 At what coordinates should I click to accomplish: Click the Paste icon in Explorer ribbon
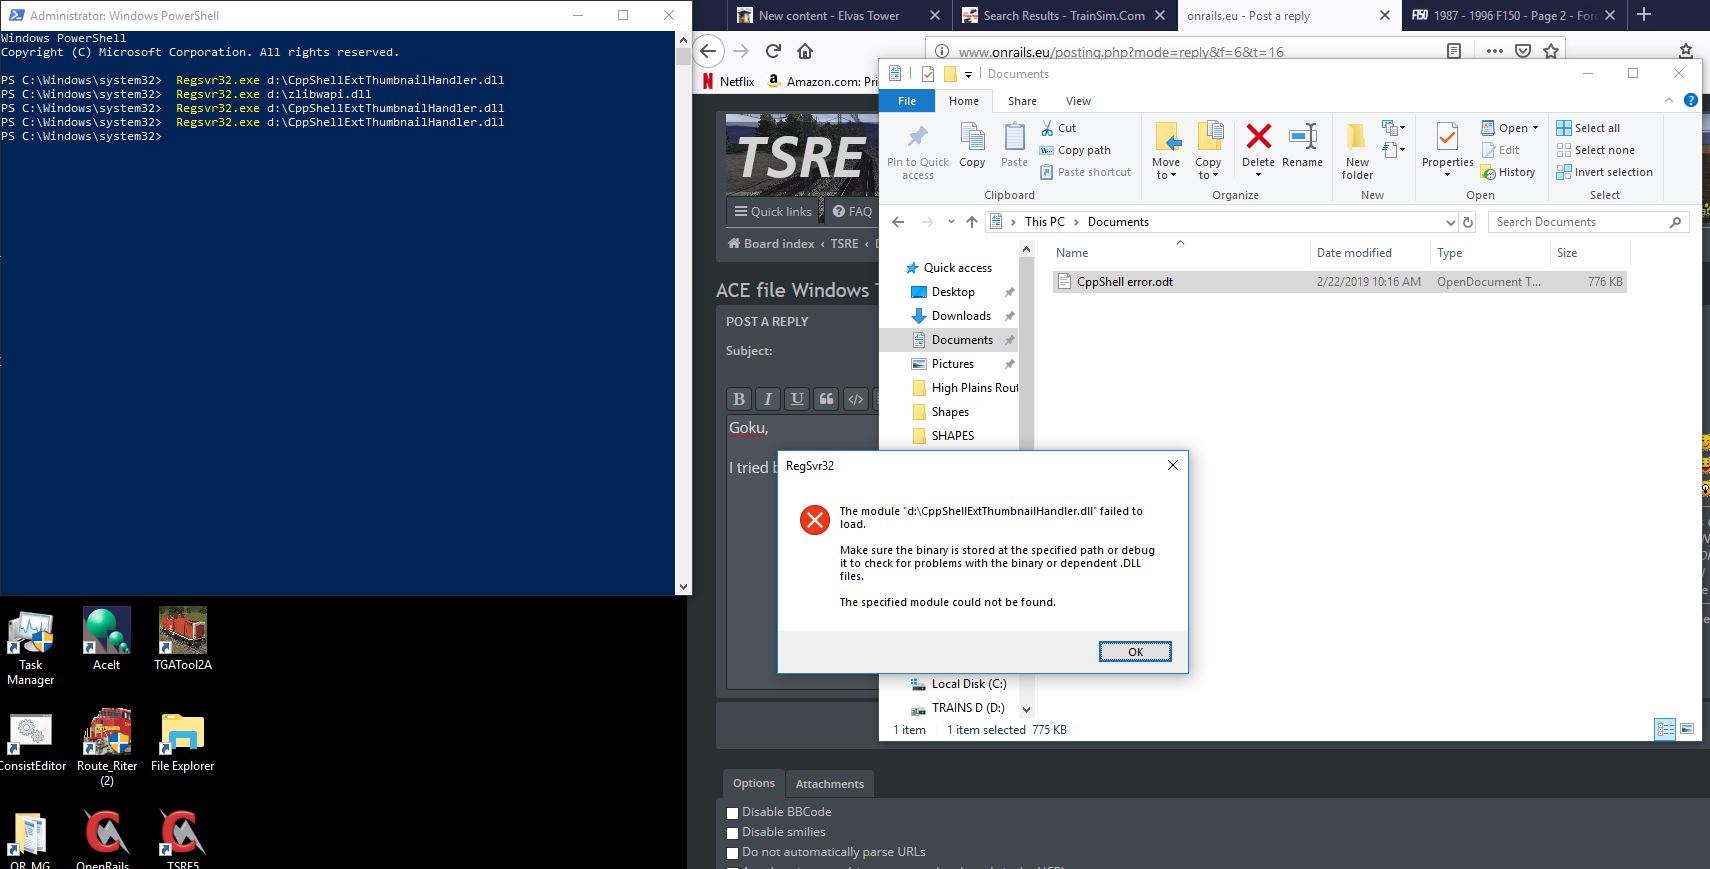1014,146
